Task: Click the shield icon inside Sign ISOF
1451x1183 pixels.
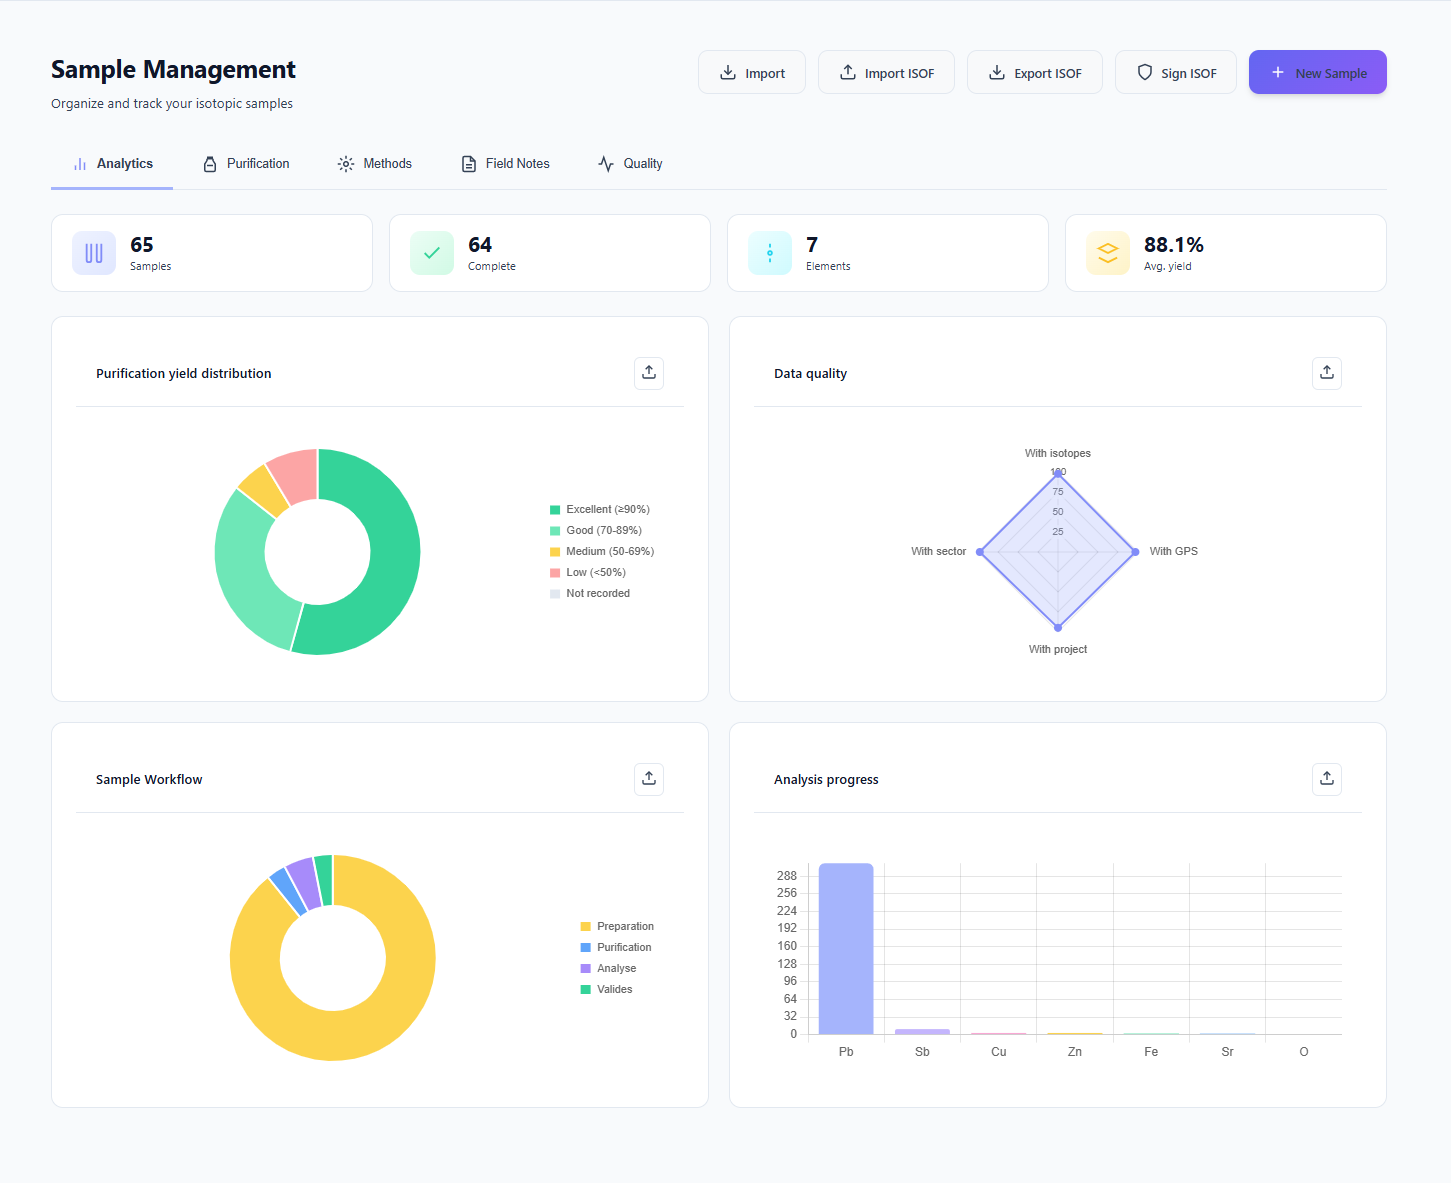Action: (1144, 72)
